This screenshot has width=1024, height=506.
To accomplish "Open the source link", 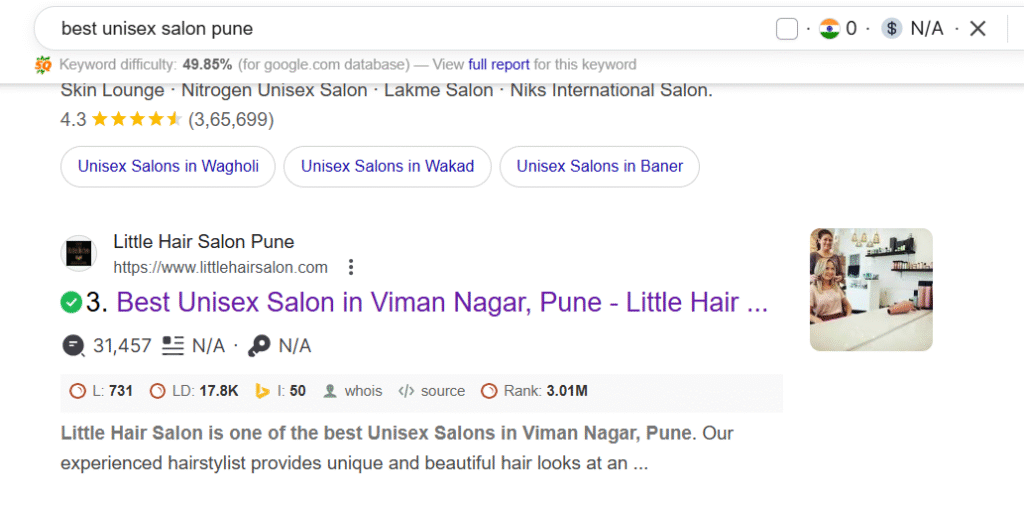I will [443, 391].
